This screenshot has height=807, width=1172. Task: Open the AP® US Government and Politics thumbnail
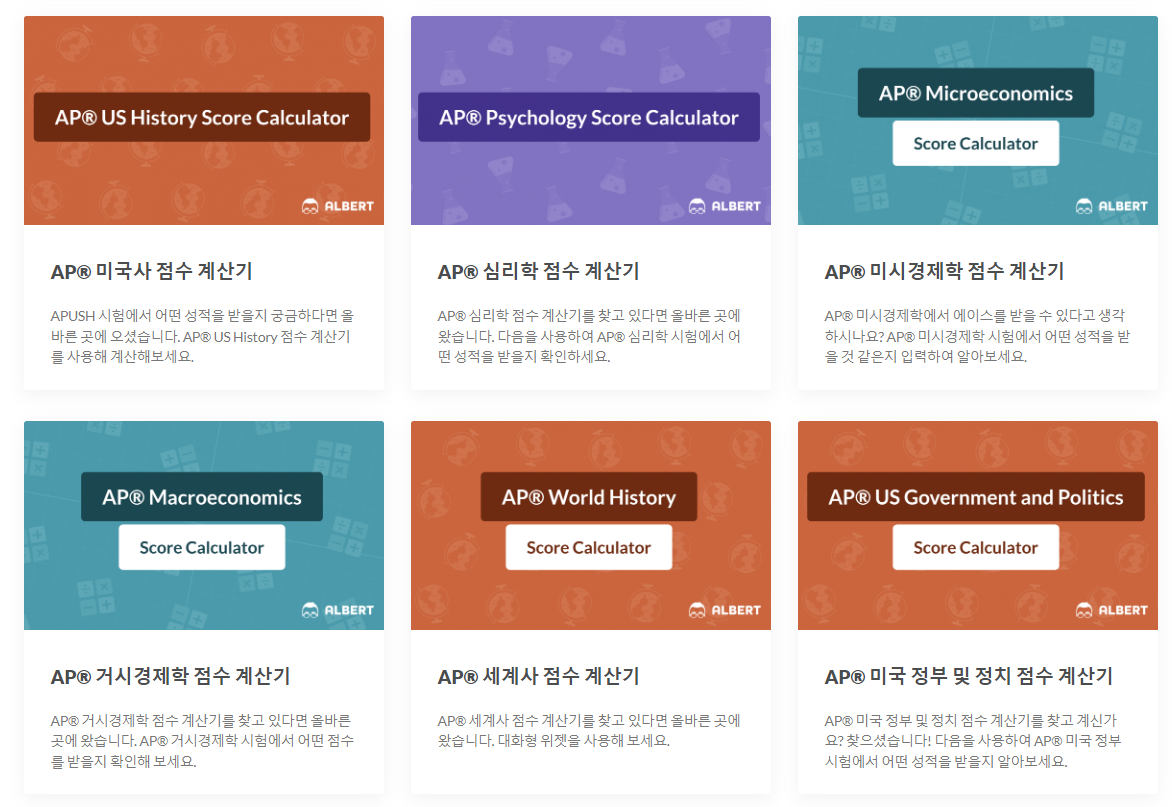978,525
